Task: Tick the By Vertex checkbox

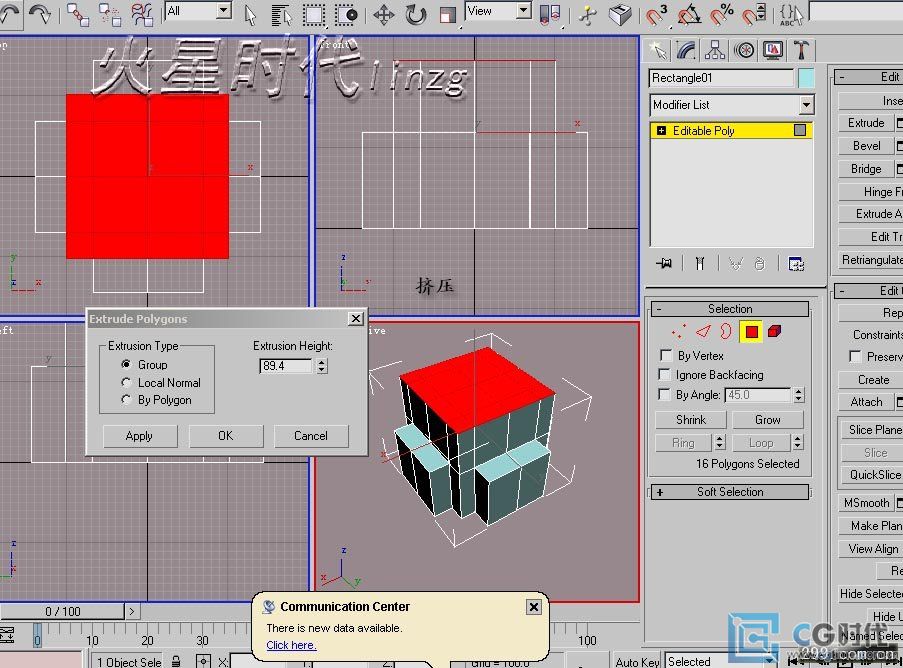Action: (x=666, y=356)
